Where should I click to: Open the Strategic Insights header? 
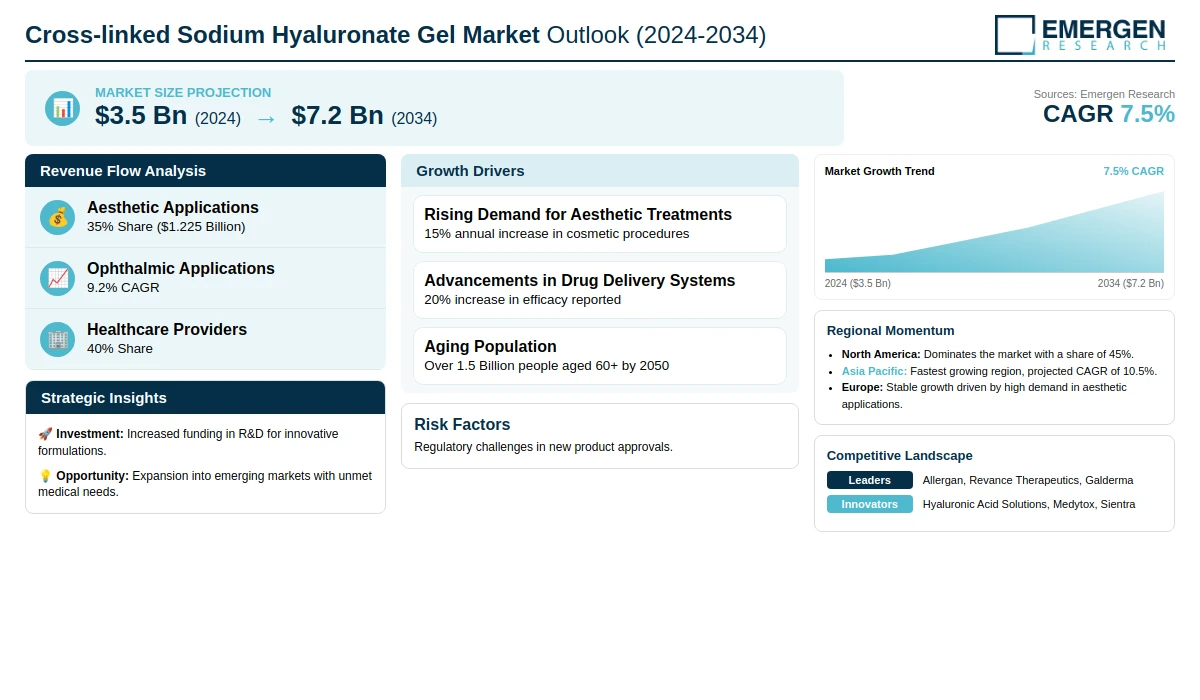[x=205, y=397]
